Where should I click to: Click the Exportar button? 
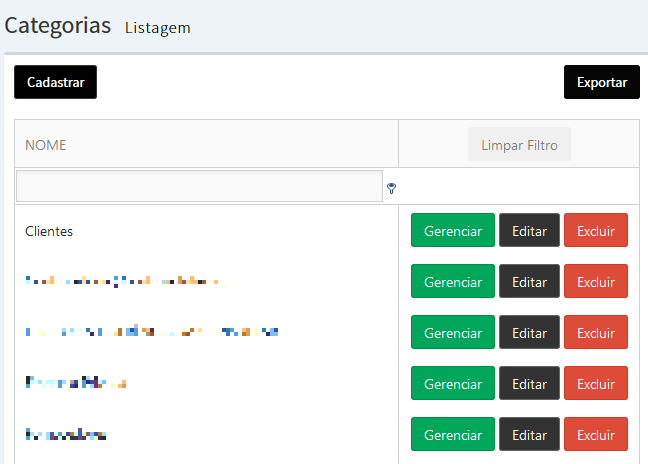click(602, 82)
